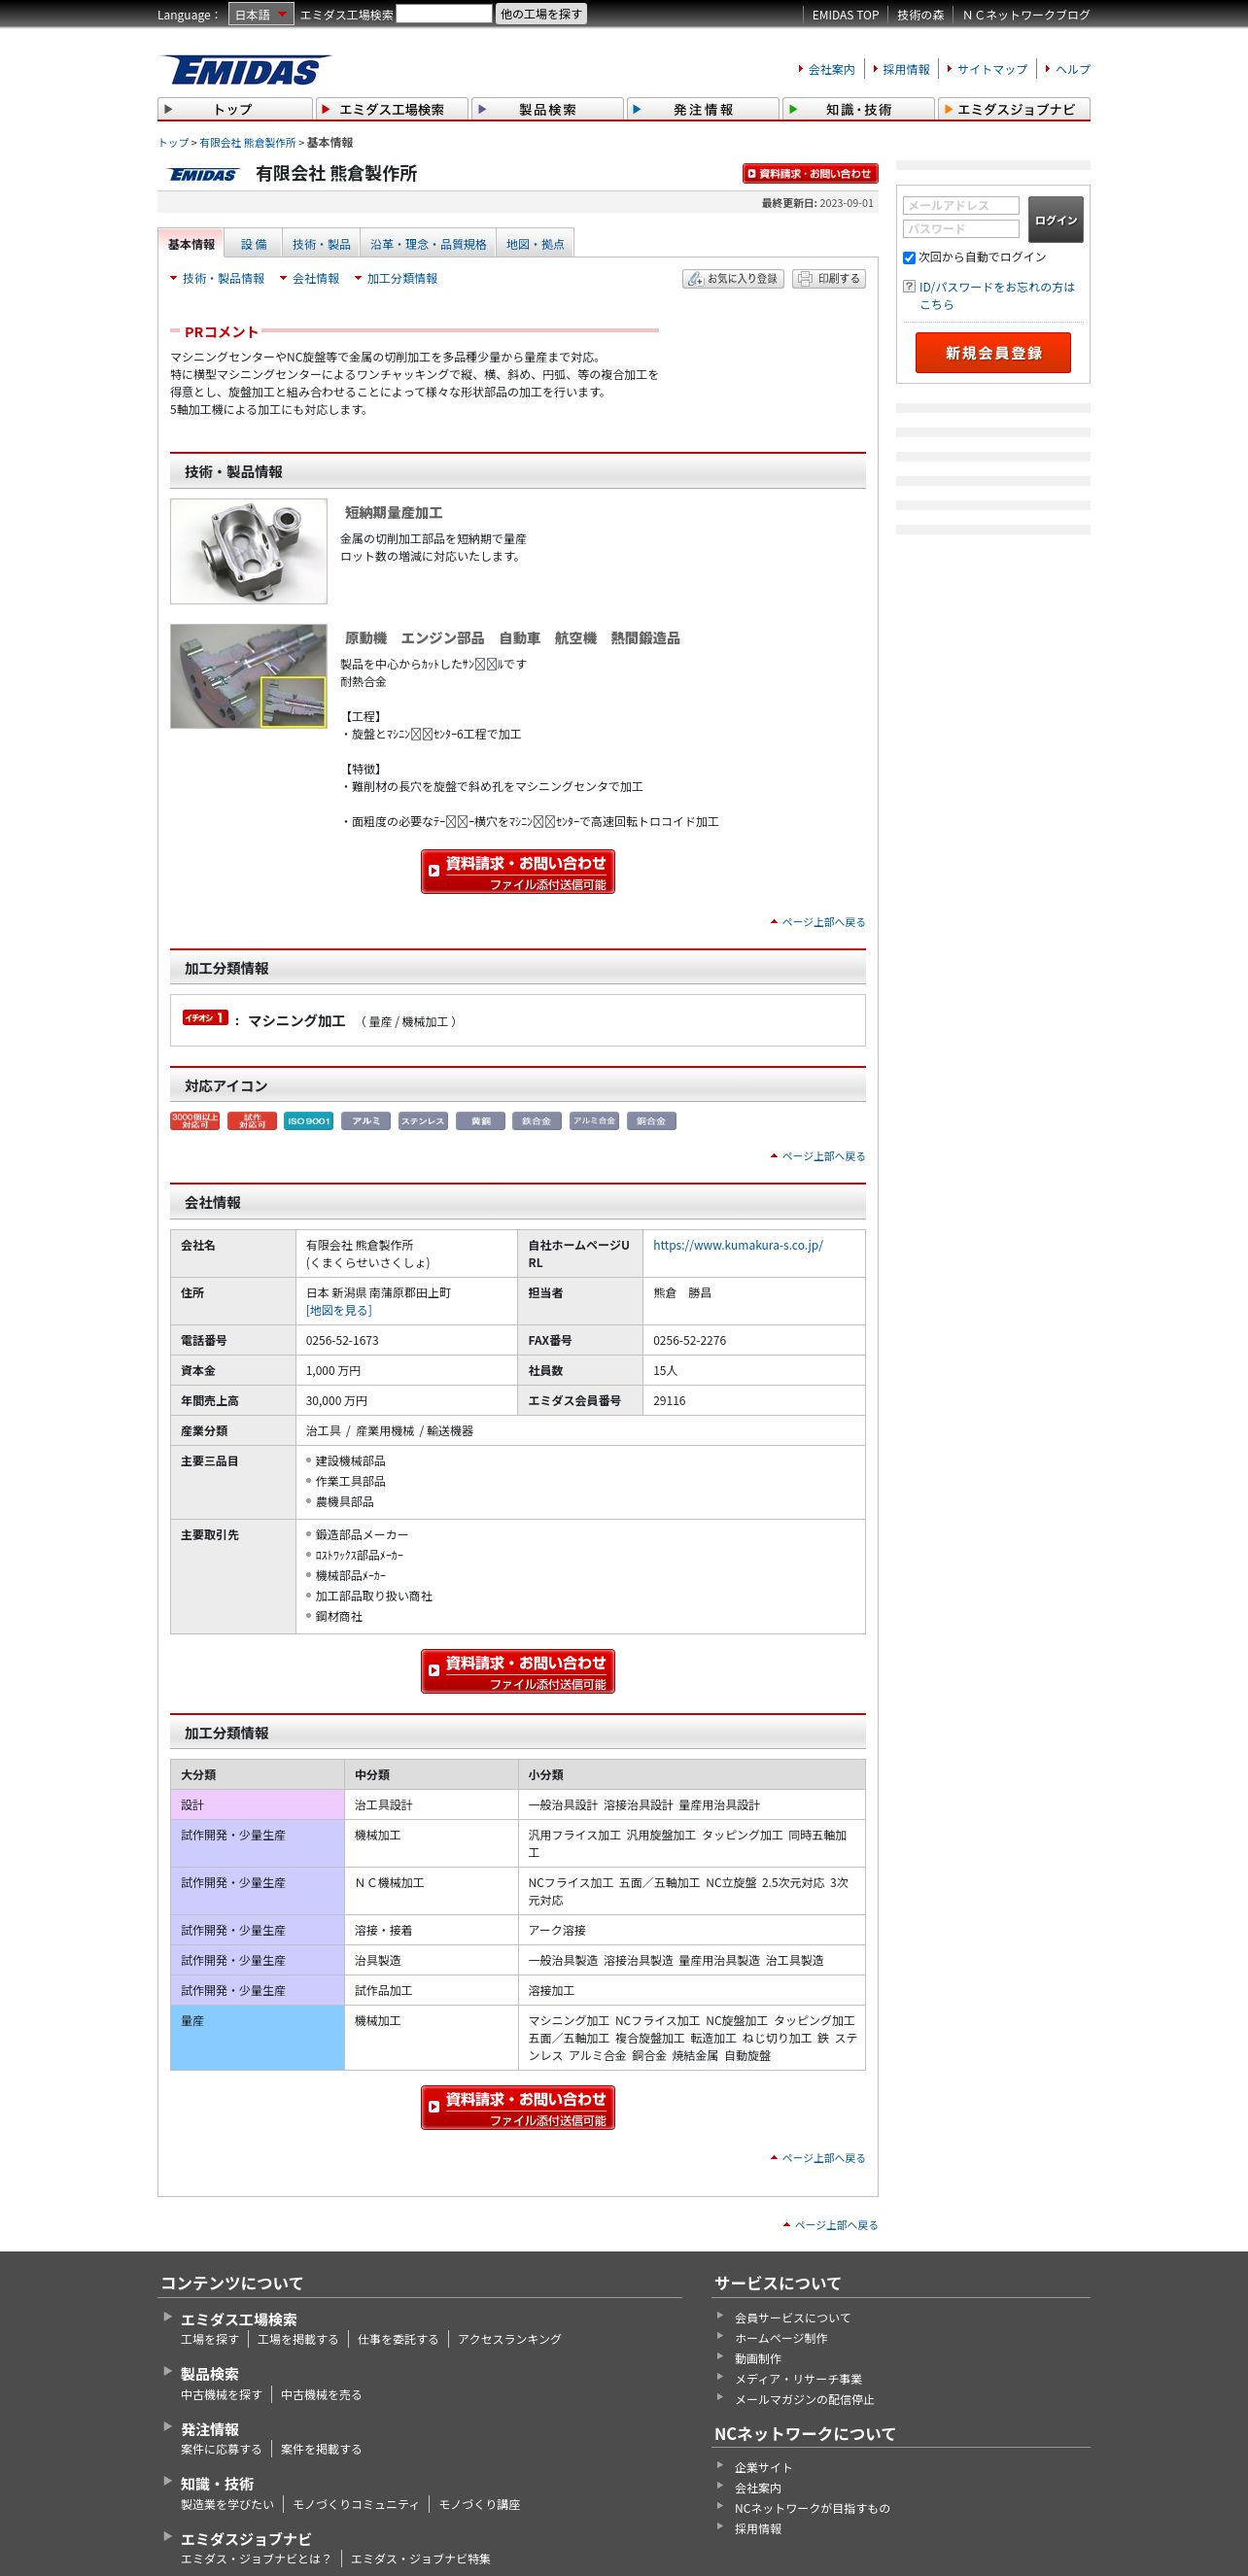This screenshot has height=2576, width=1248.
Task: Click red 資料請求・お問い合わせ button beside company name
Action: click(810, 173)
